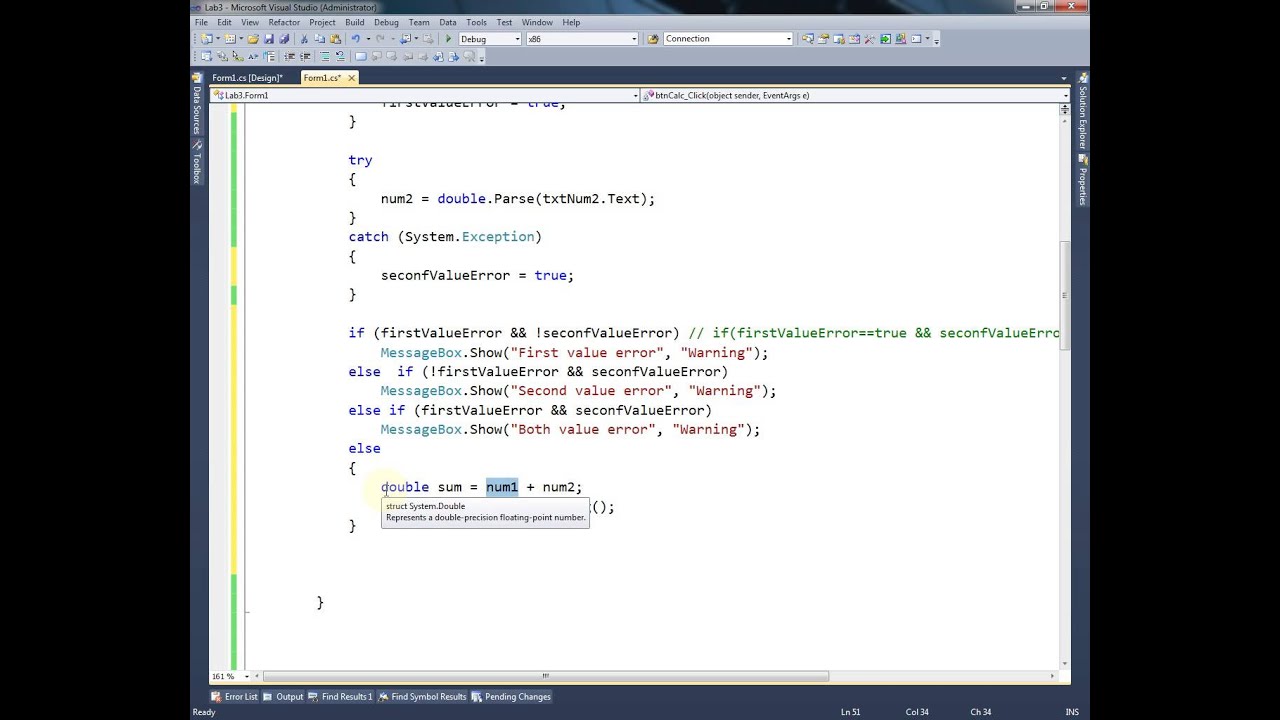Close the Form1.cs* tab

(x=352, y=78)
